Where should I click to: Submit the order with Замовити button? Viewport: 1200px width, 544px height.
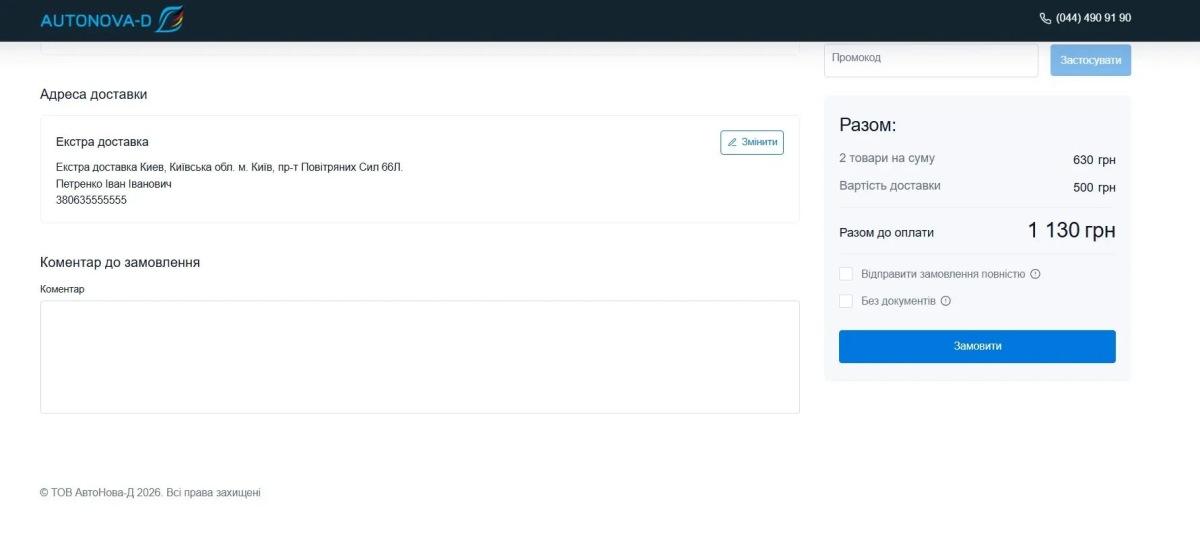[x=977, y=346]
